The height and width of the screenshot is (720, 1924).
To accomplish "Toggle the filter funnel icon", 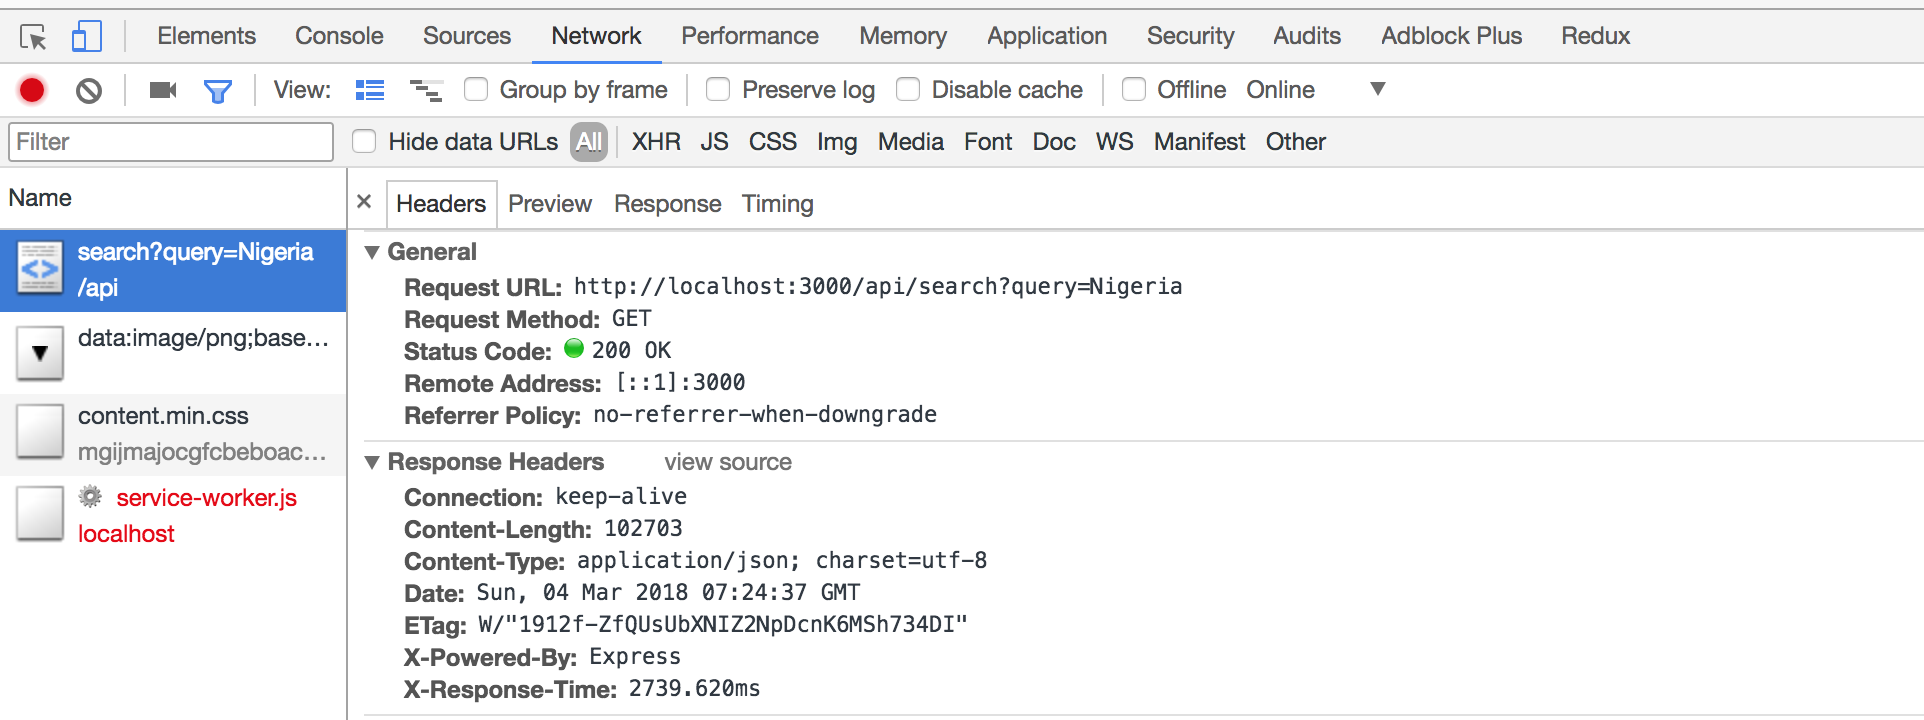I will point(217,91).
